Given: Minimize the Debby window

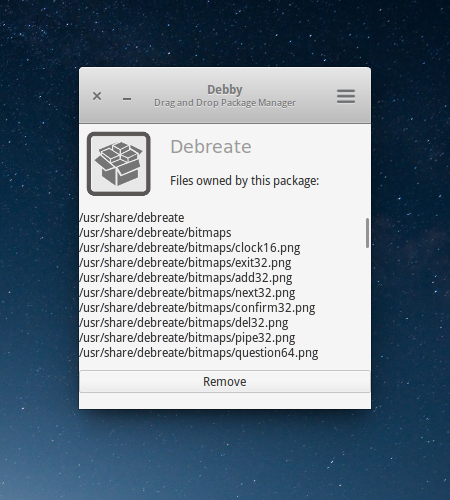Looking at the screenshot, I should [127, 99].
